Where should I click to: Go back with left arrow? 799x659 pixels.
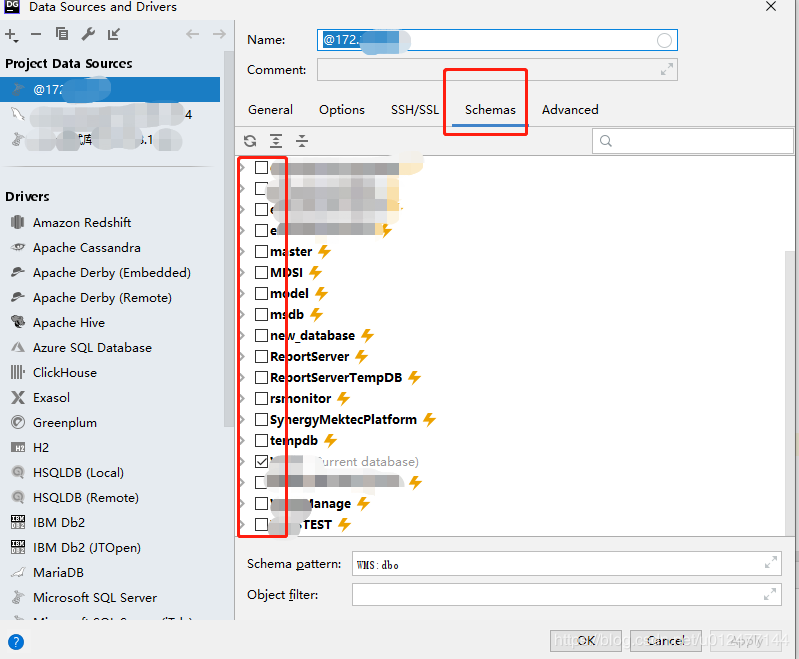192,34
